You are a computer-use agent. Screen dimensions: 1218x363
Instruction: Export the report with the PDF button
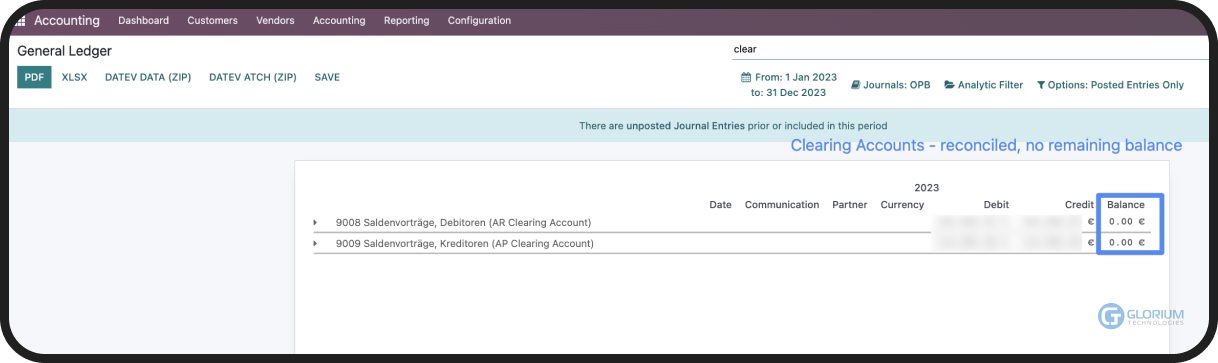(34, 77)
